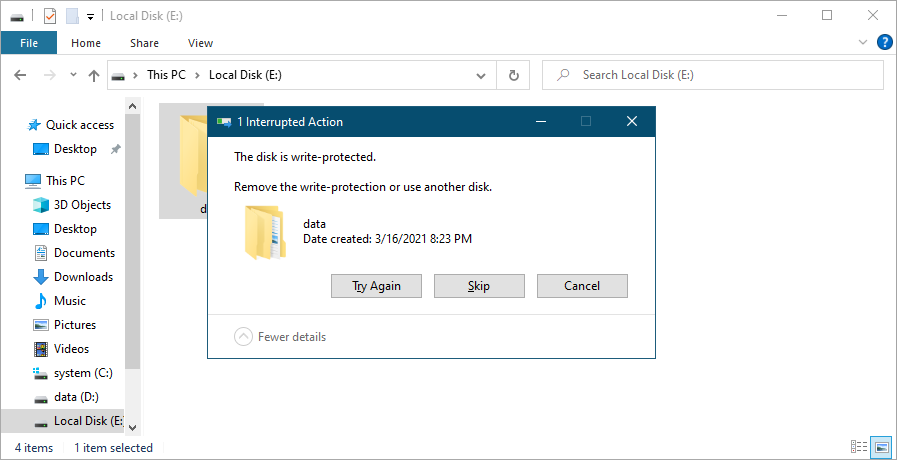
Task: Click the Forward navigation arrow
Action: pos(50,75)
